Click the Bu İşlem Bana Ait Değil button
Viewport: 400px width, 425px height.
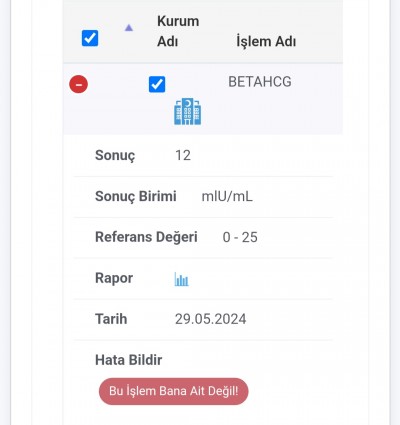coord(174,391)
